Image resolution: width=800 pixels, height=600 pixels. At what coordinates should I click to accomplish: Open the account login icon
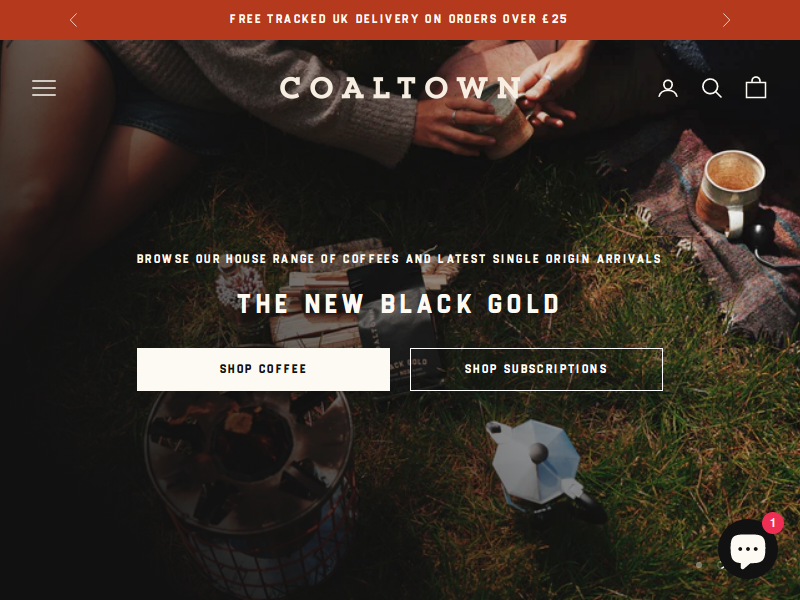(668, 88)
